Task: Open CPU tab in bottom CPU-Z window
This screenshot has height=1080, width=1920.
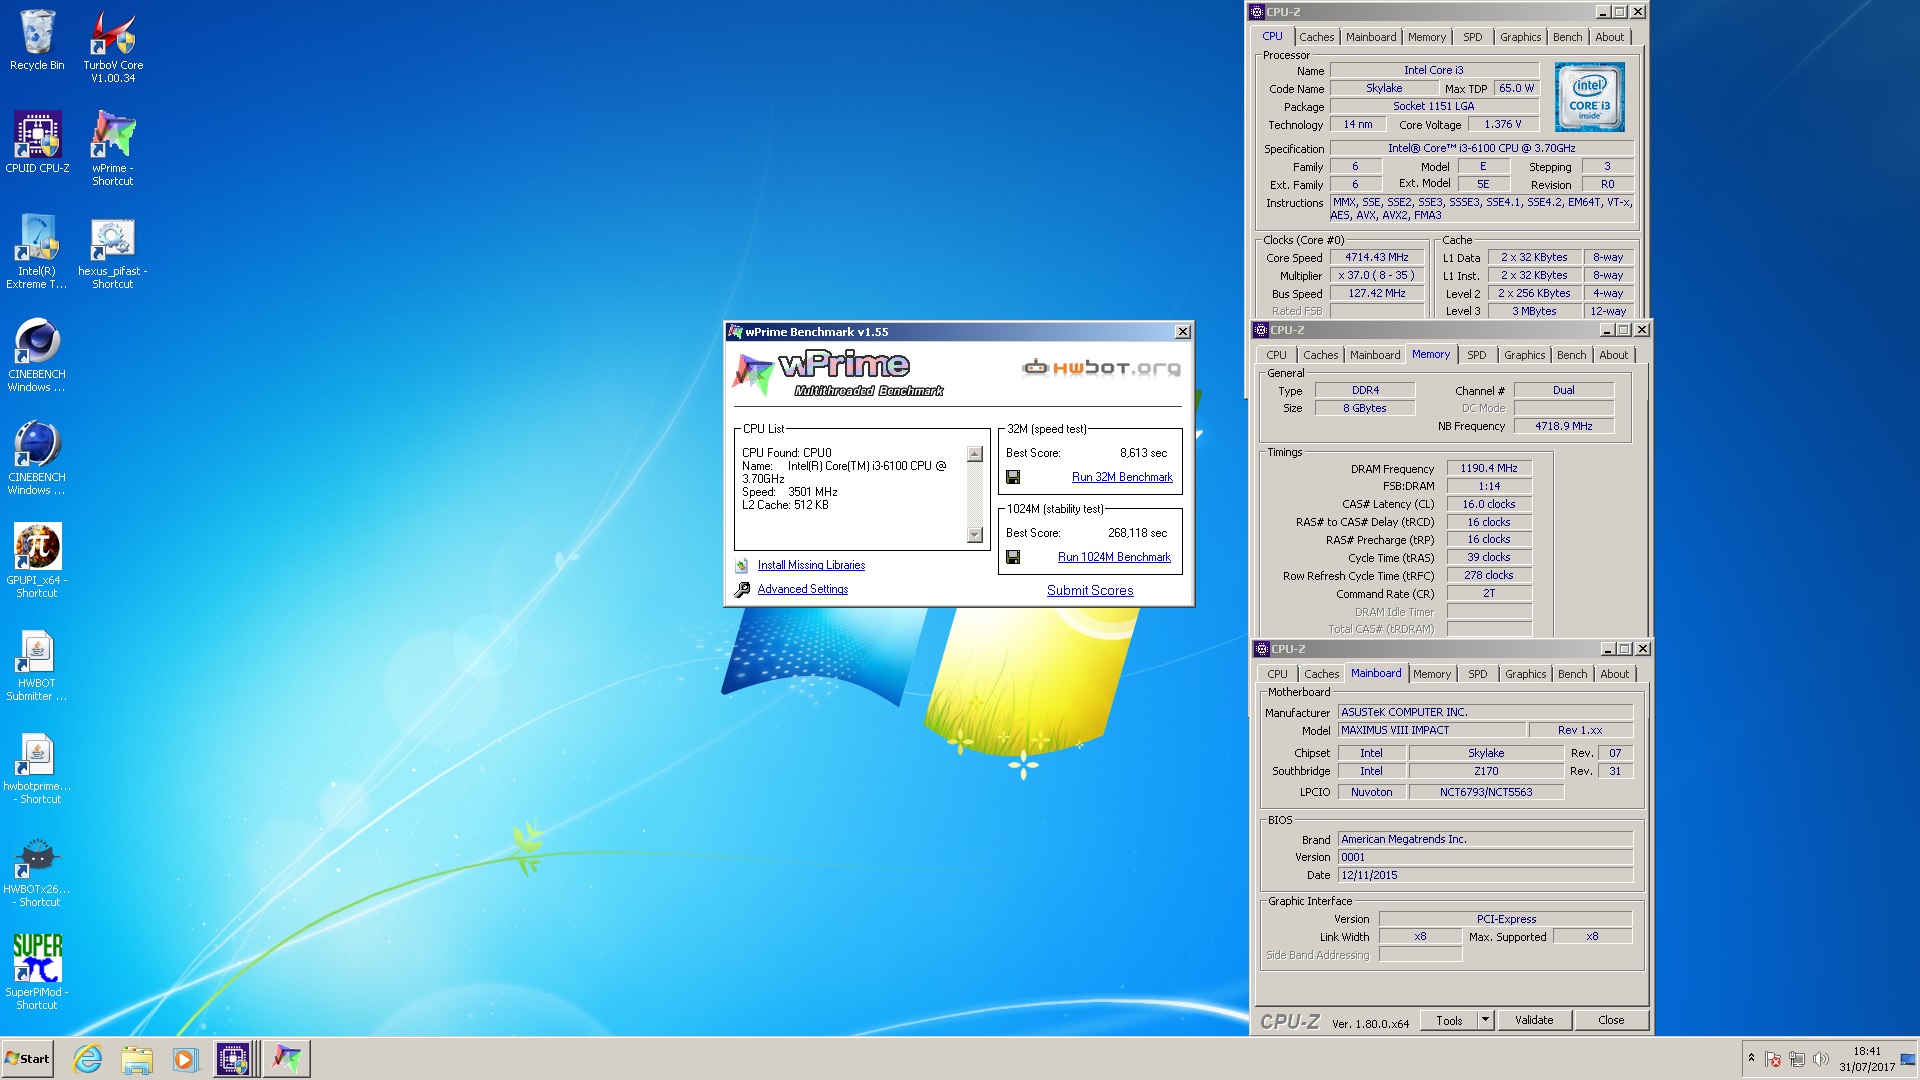Action: (x=1277, y=674)
